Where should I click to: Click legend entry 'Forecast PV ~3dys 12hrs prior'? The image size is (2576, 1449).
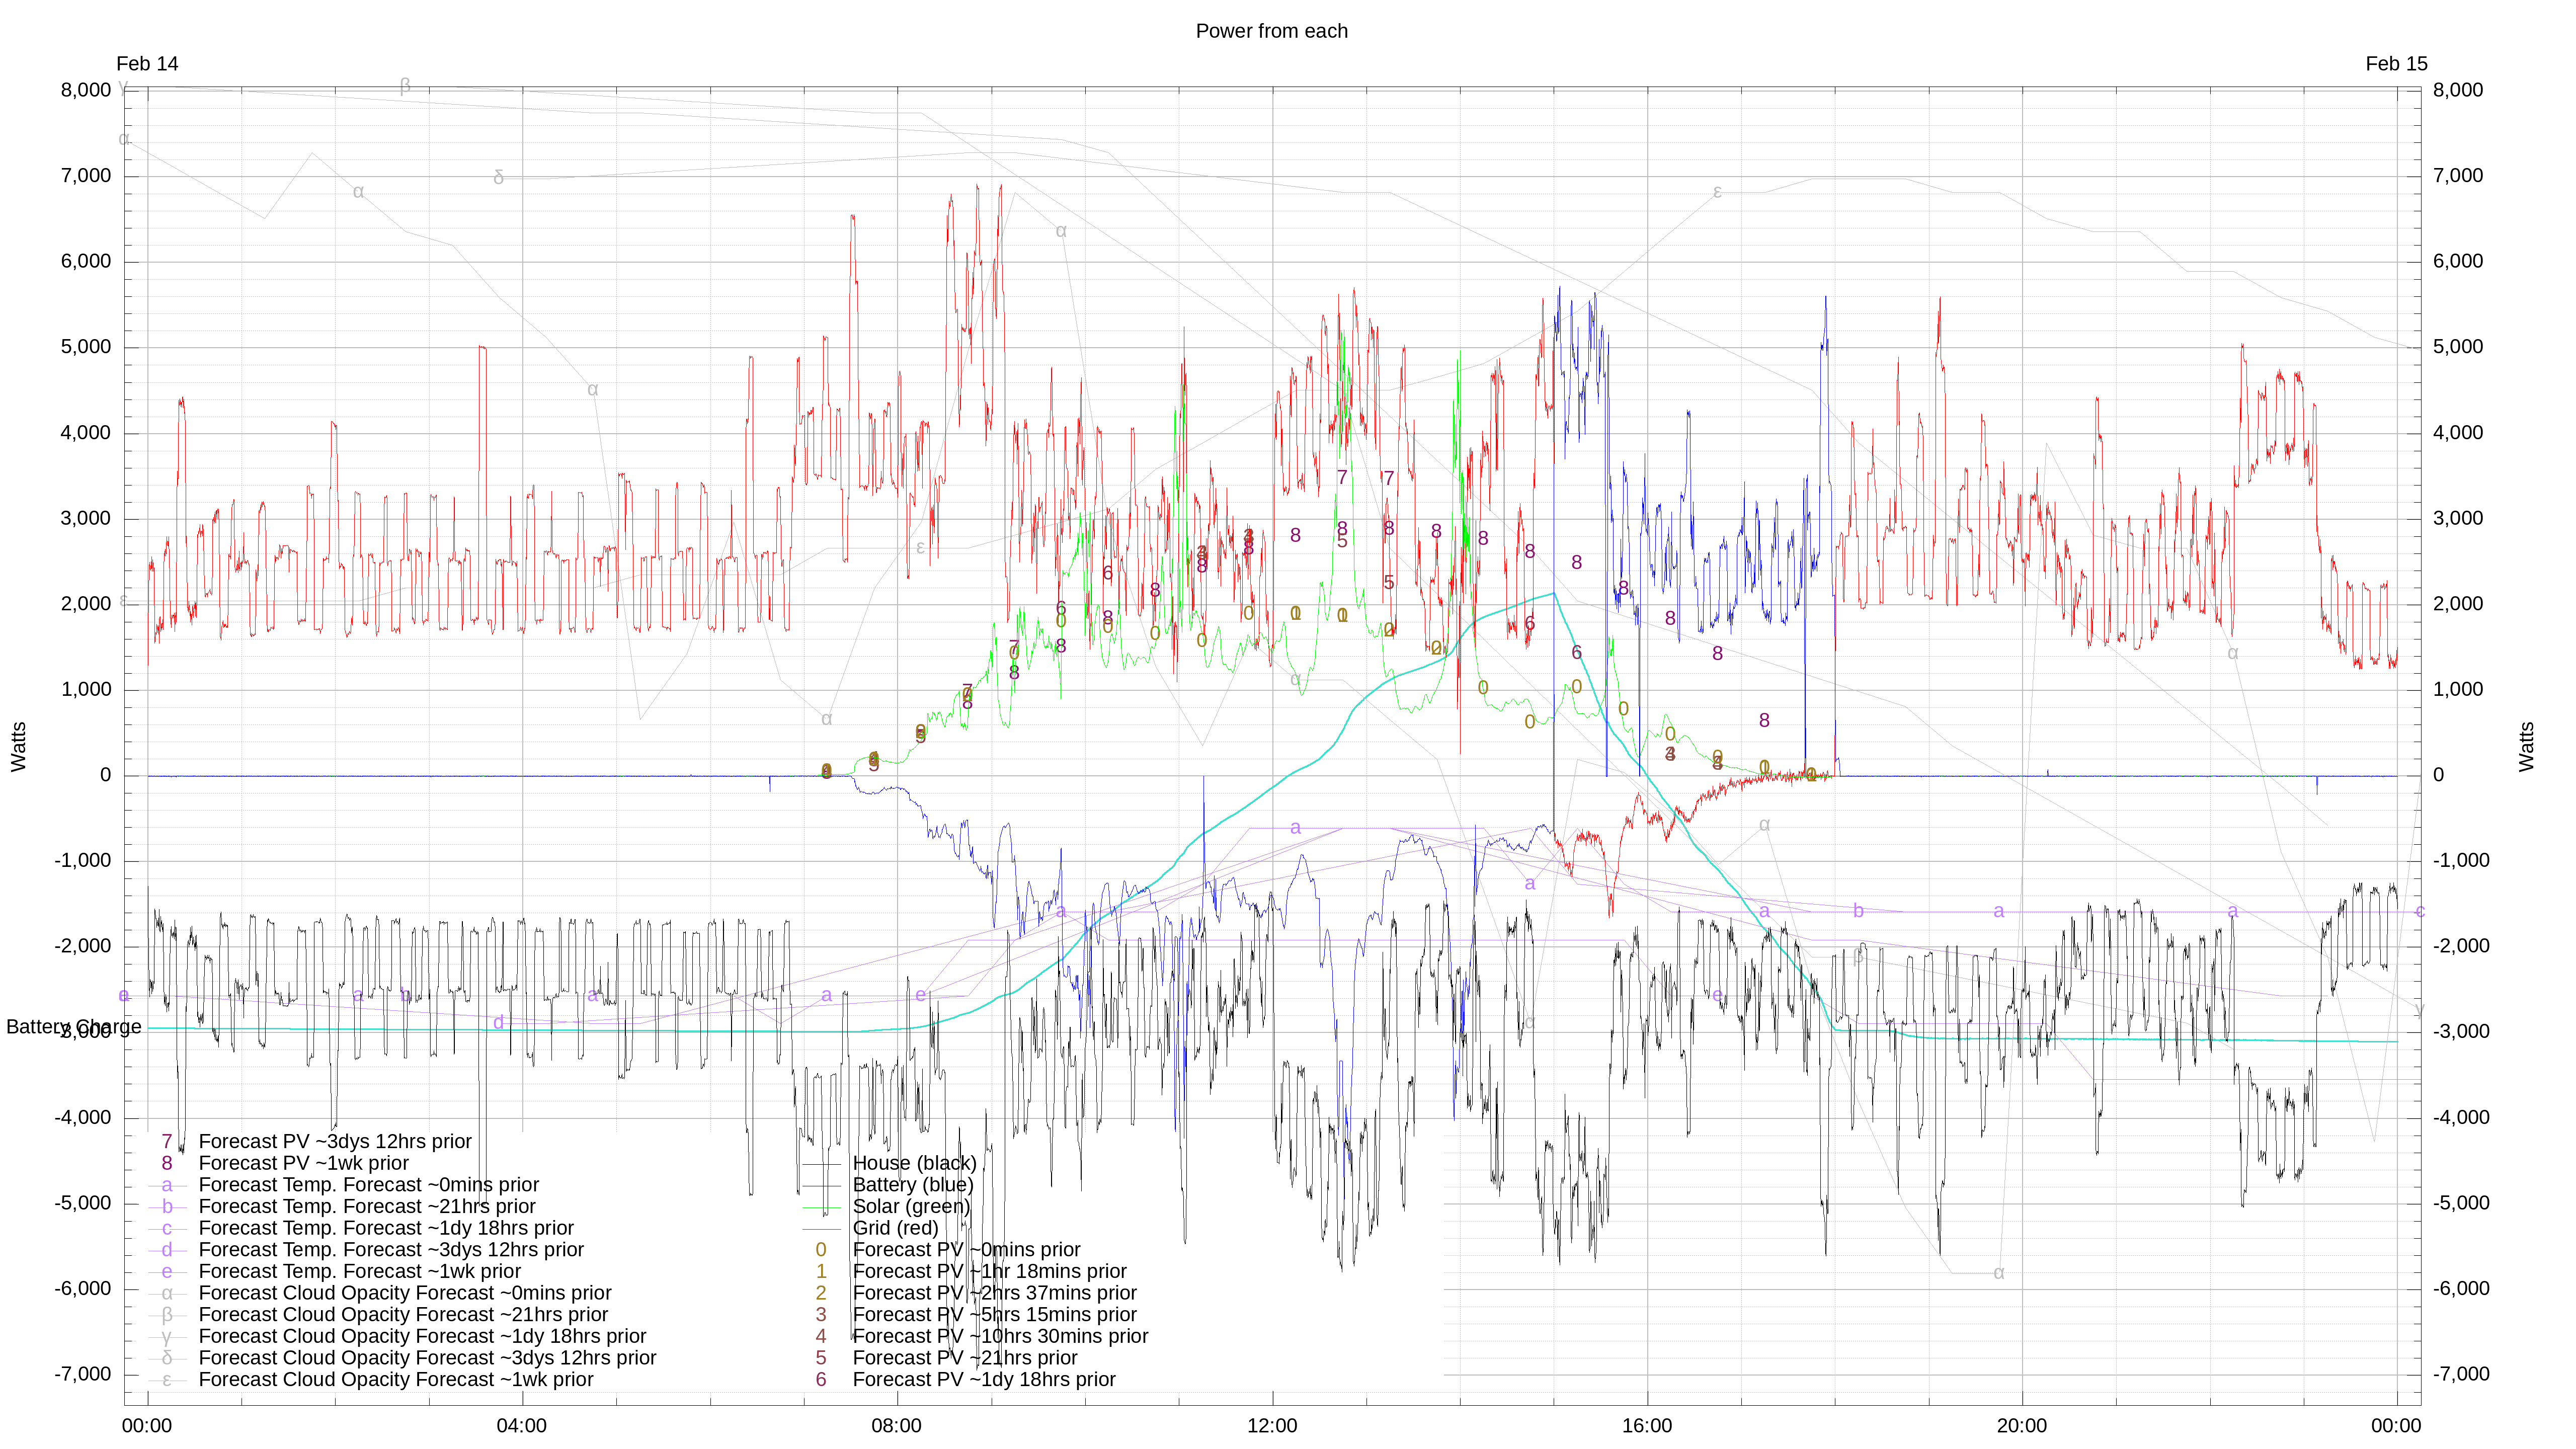pos(335,1142)
